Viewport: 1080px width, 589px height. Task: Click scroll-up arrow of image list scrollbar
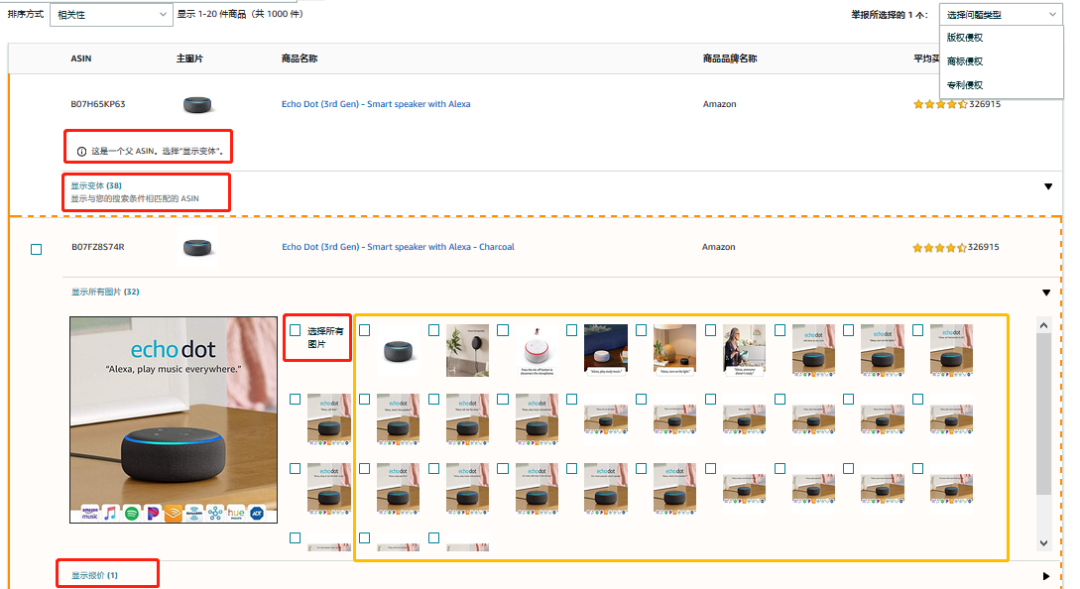coord(1043,325)
